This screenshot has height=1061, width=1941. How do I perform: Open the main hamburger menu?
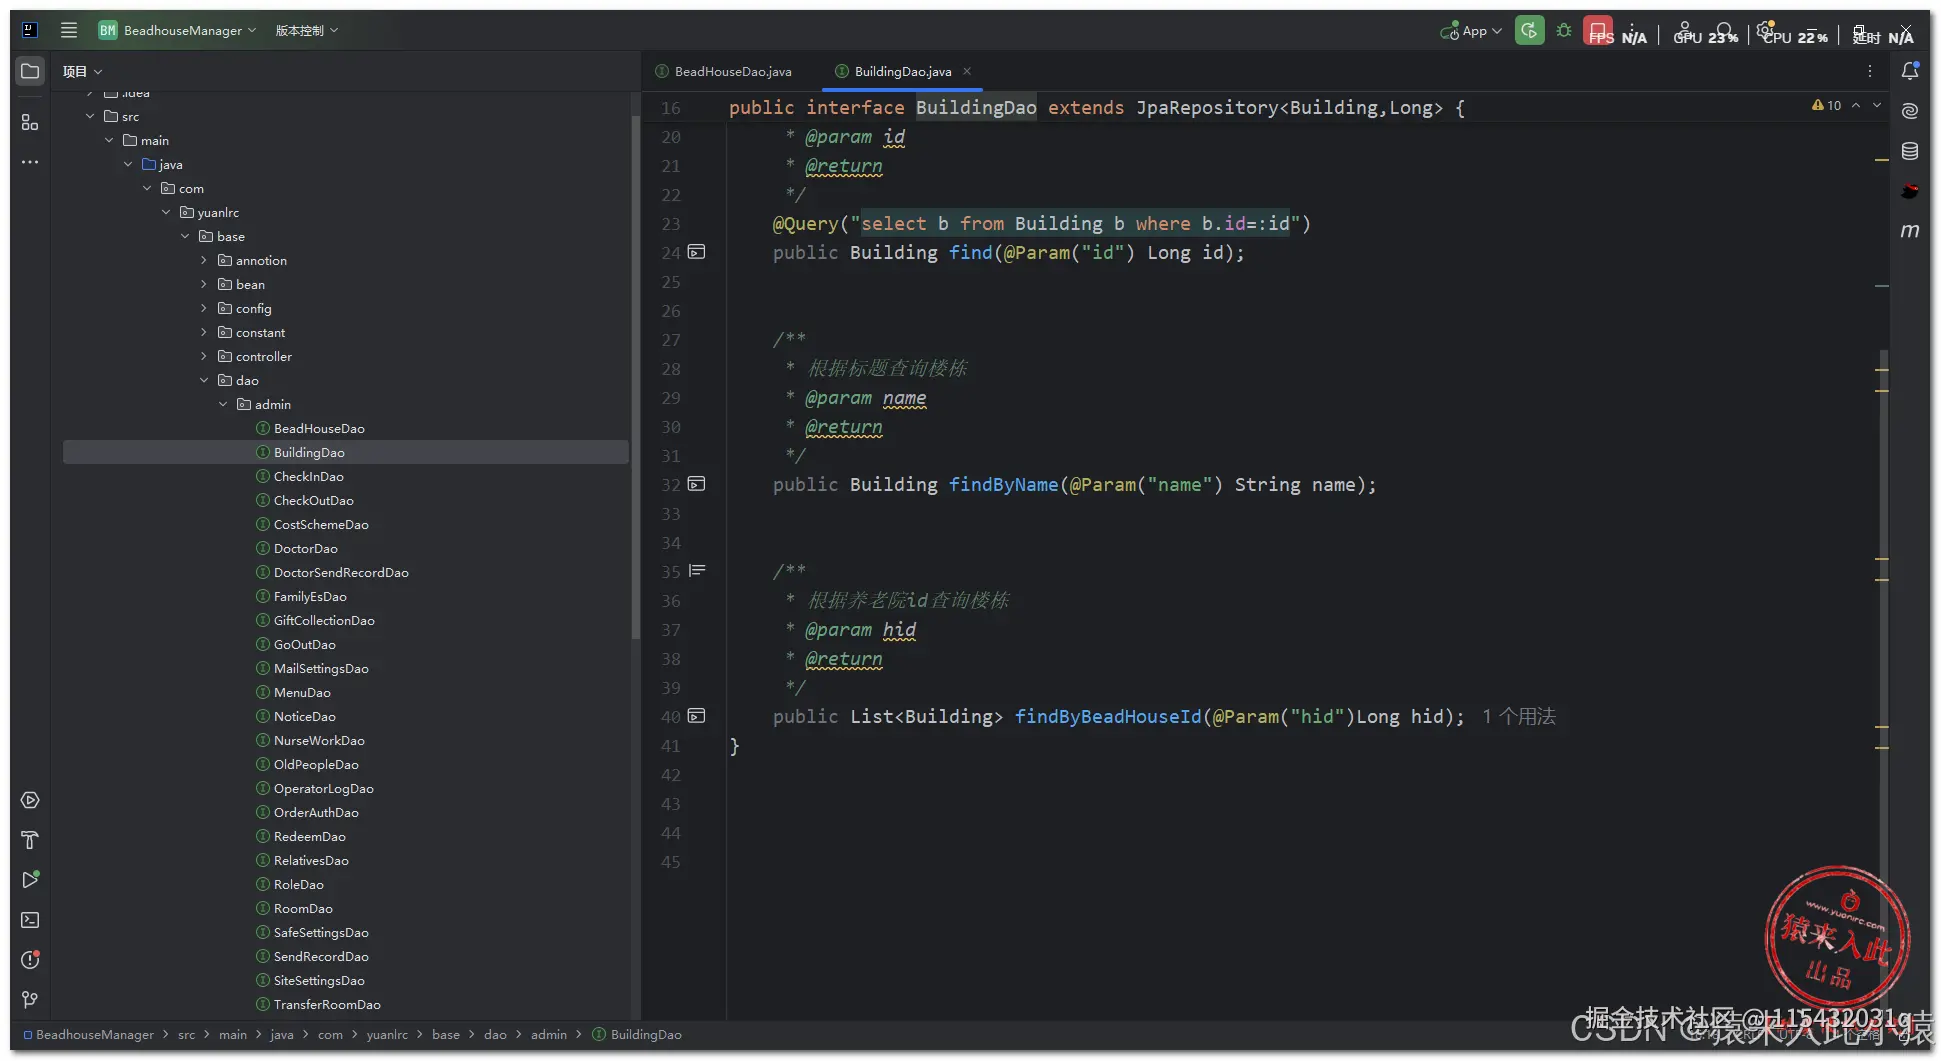(x=69, y=30)
